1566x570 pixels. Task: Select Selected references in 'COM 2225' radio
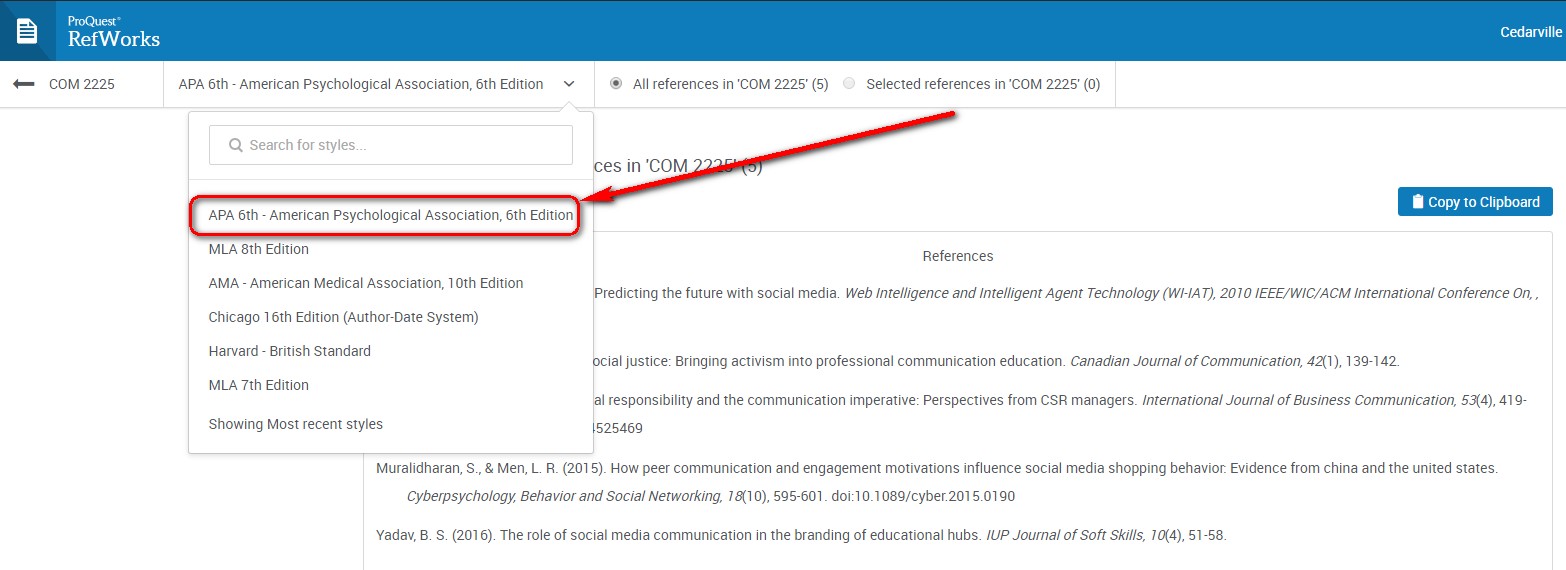click(849, 84)
